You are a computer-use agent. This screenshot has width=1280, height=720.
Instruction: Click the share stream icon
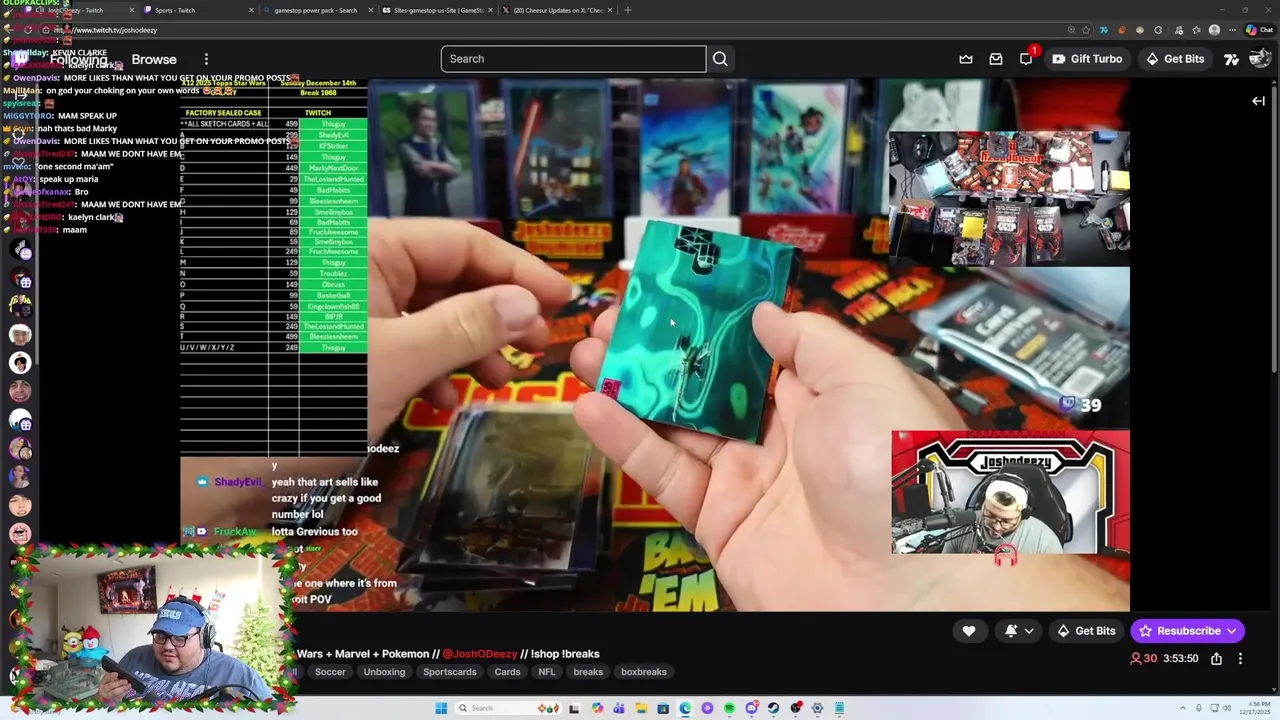(1216, 659)
